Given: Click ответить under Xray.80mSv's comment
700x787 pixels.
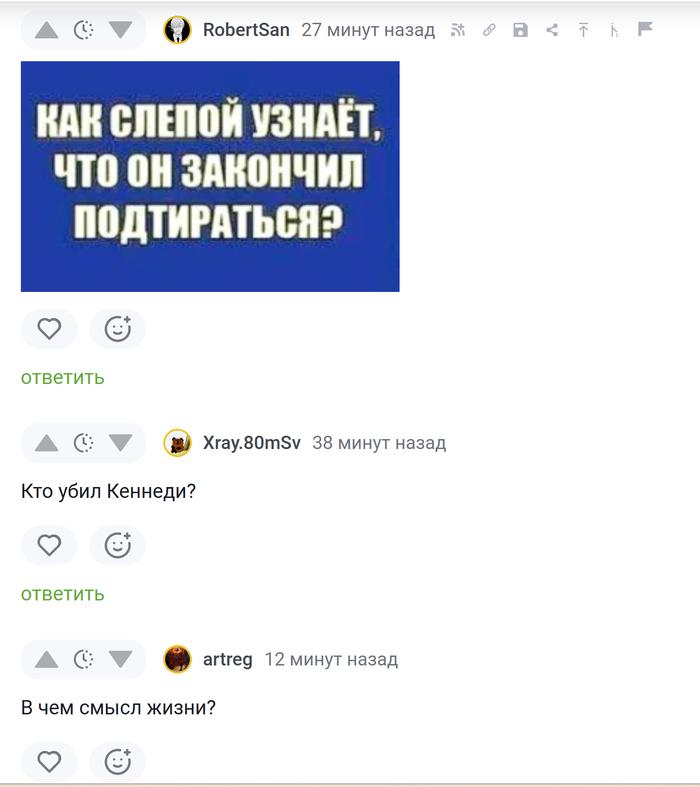Looking at the screenshot, I should click(63, 594).
